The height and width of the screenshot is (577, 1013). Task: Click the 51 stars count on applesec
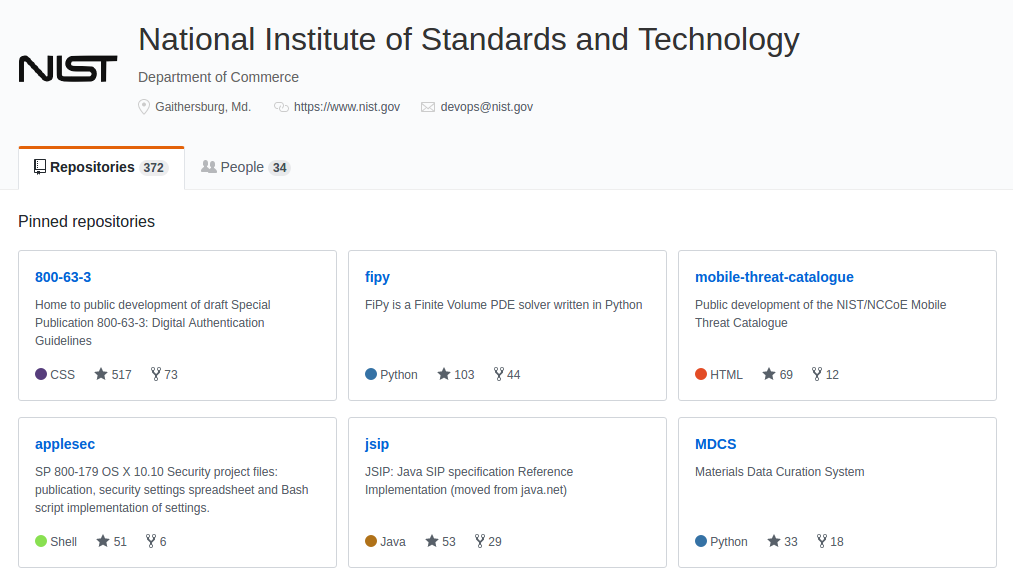(120, 541)
